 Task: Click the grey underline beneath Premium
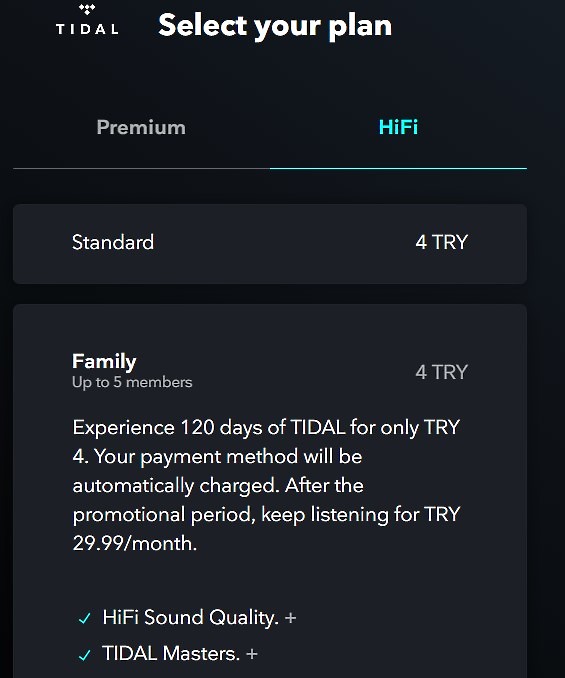click(141, 168)
